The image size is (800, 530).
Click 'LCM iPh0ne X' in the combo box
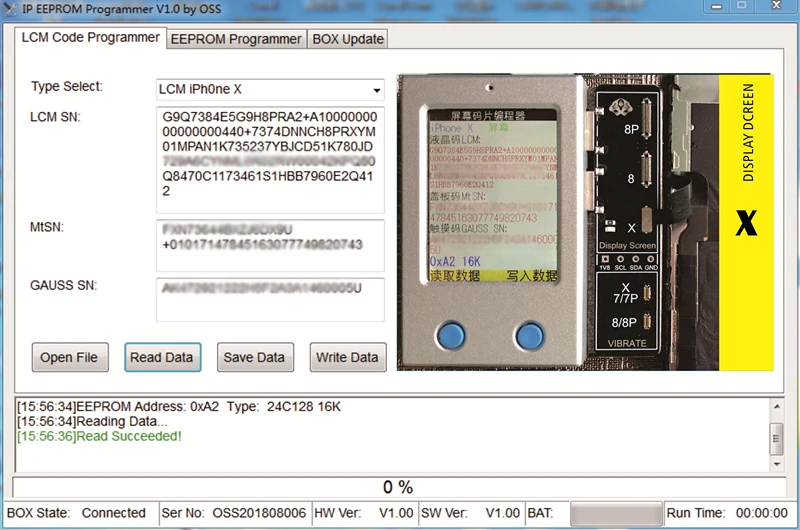coord(200,89)
